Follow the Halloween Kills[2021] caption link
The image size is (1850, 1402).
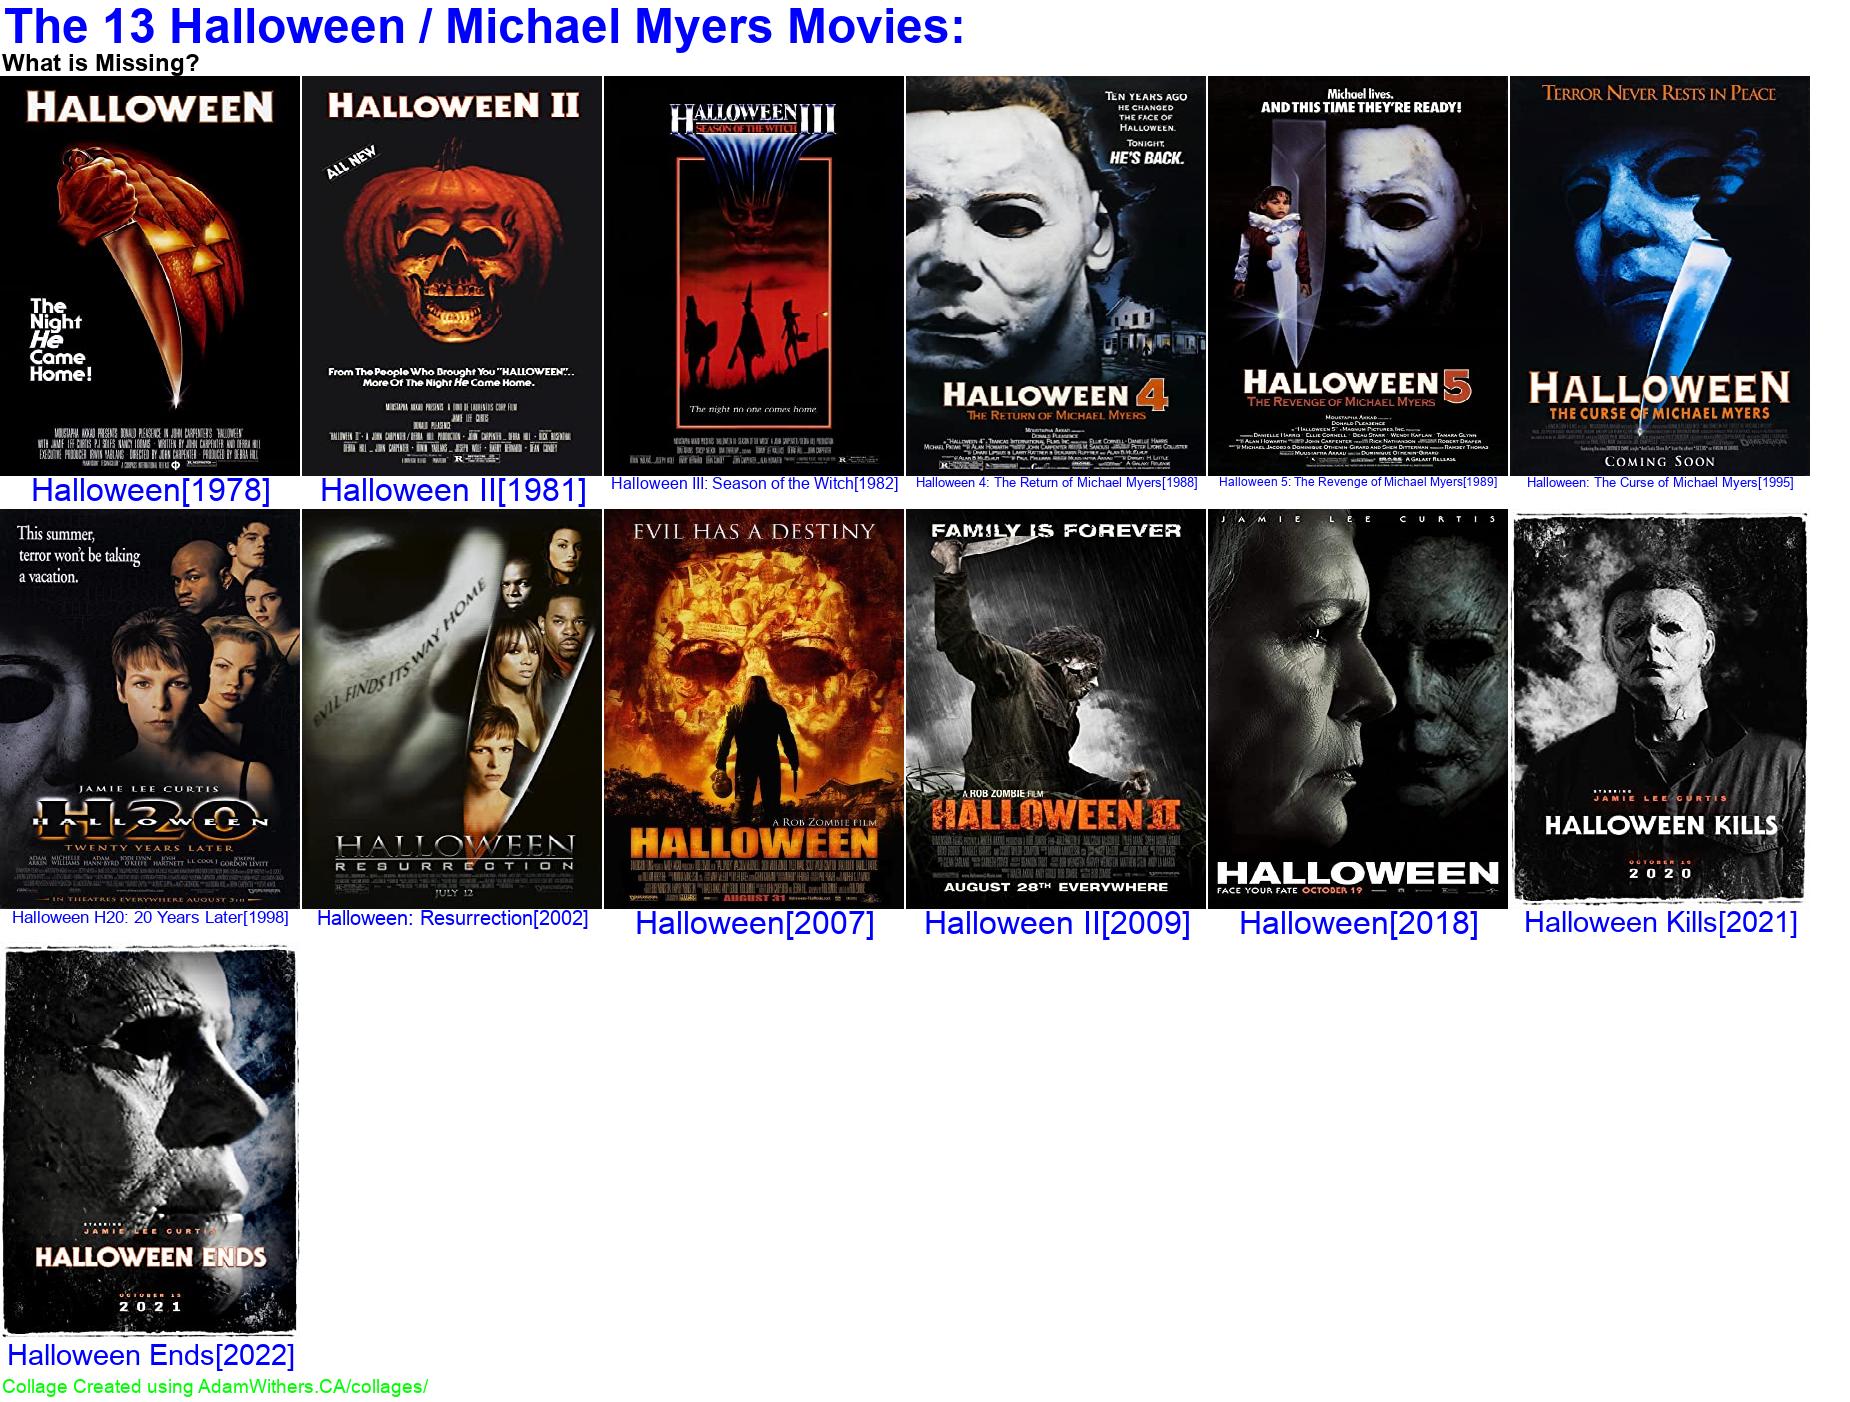[1660, 922]
